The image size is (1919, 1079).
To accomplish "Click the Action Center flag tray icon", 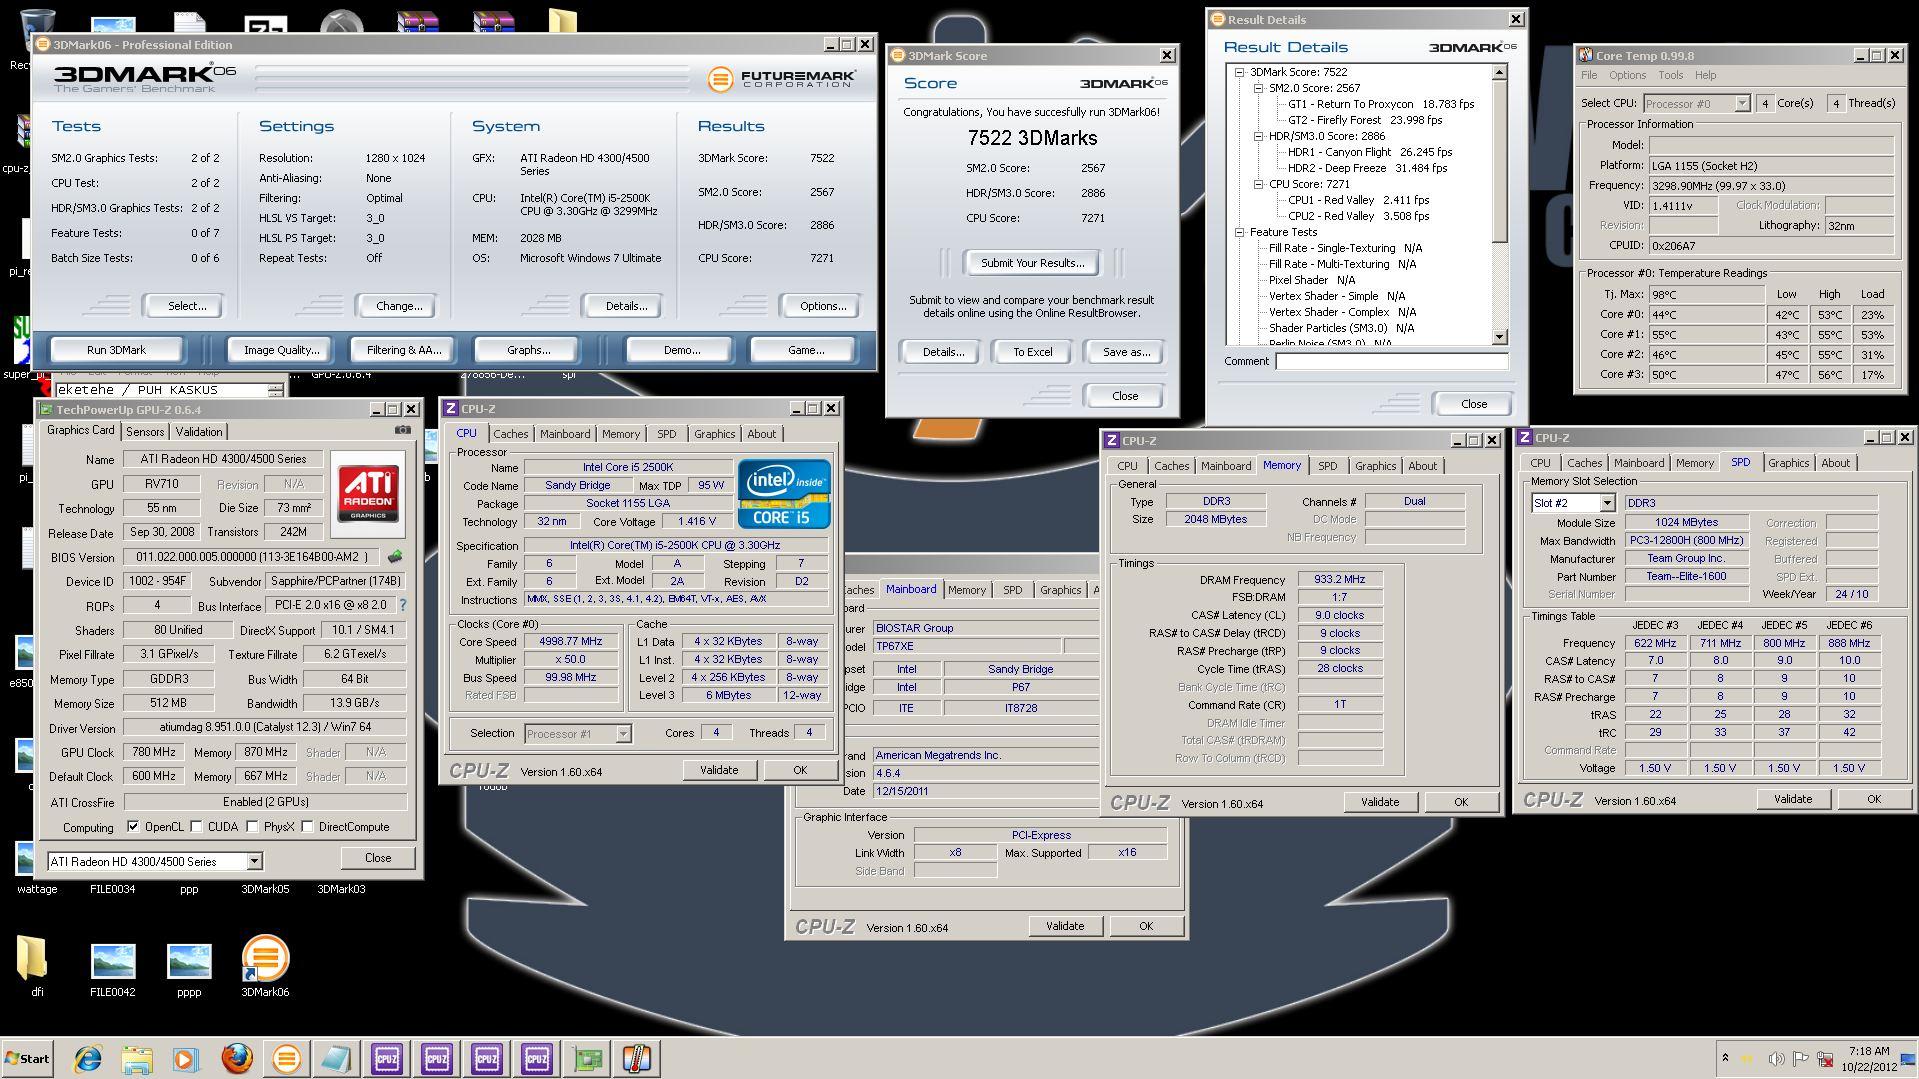I will tap(1800, 1059).
